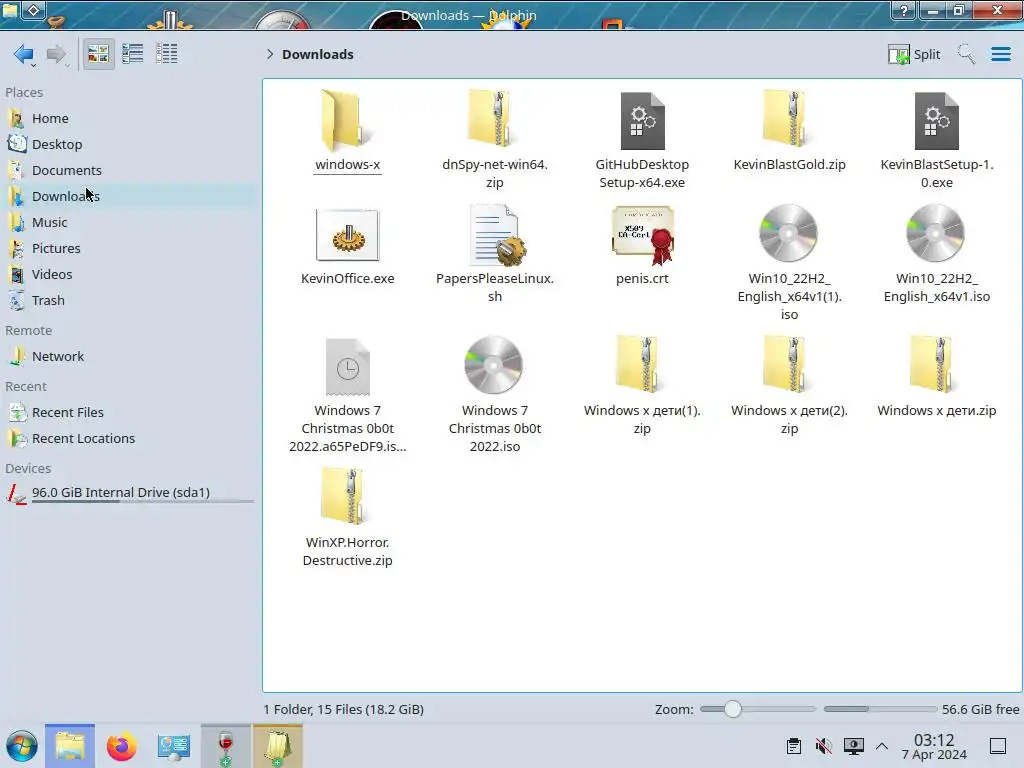The height and width of the screenshot is (768, 1024).
Task: Expand the breadcrumb chevron before Downloads
Action: coord(270,54)
